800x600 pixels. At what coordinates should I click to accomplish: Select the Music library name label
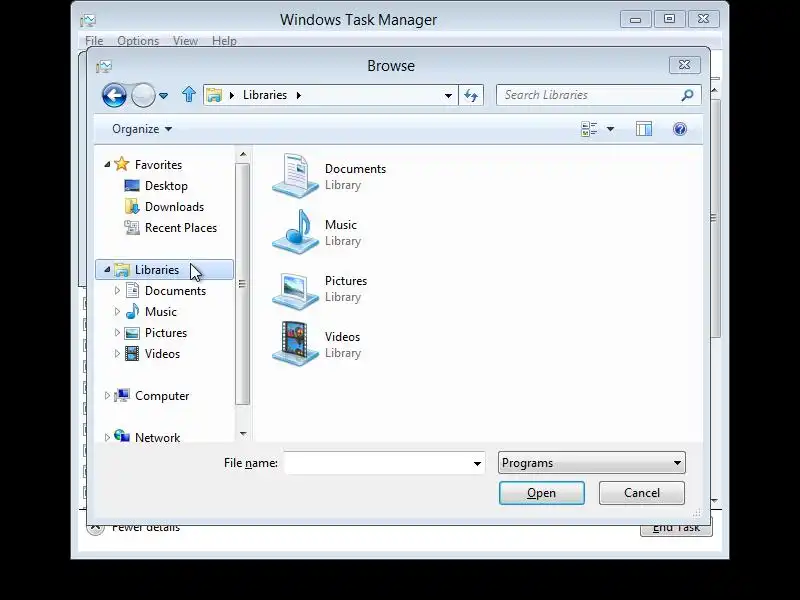[x=341, y=225]
